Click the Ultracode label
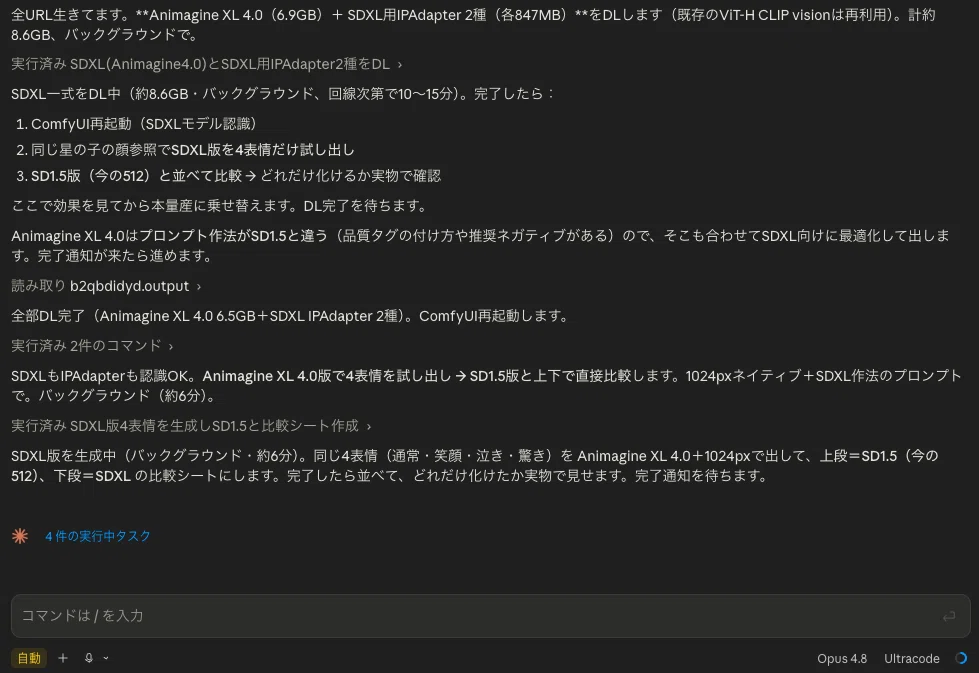The width and height of the screenshot is (979, 673). pyautogui.click(x=912, y=659)
